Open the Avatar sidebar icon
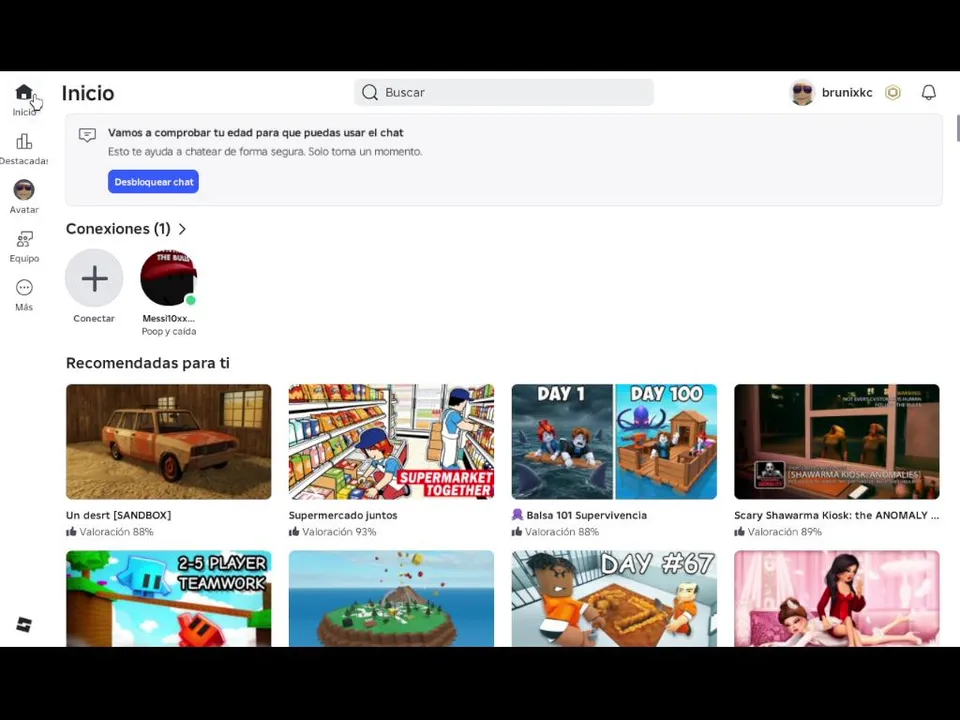This screenshot has height=720, width=960. [x=24, y=190]
